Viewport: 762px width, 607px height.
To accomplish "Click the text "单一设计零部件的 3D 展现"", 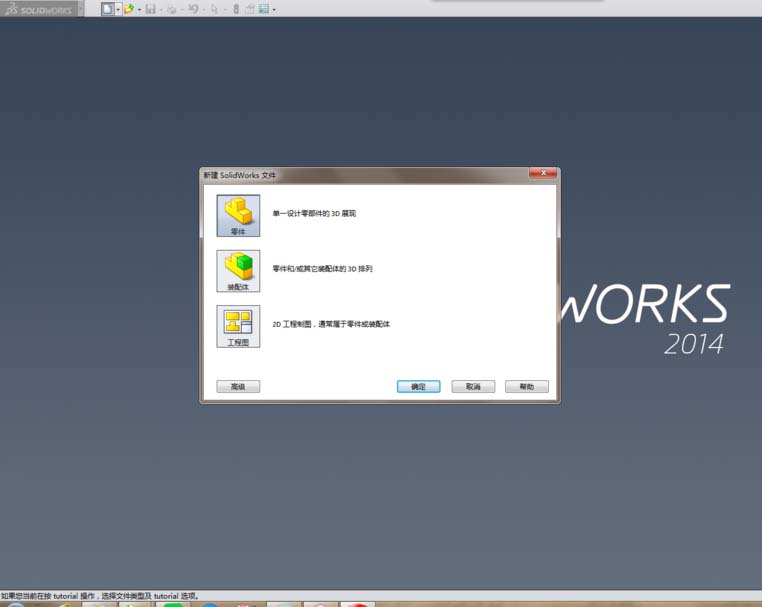I will 314,213.
